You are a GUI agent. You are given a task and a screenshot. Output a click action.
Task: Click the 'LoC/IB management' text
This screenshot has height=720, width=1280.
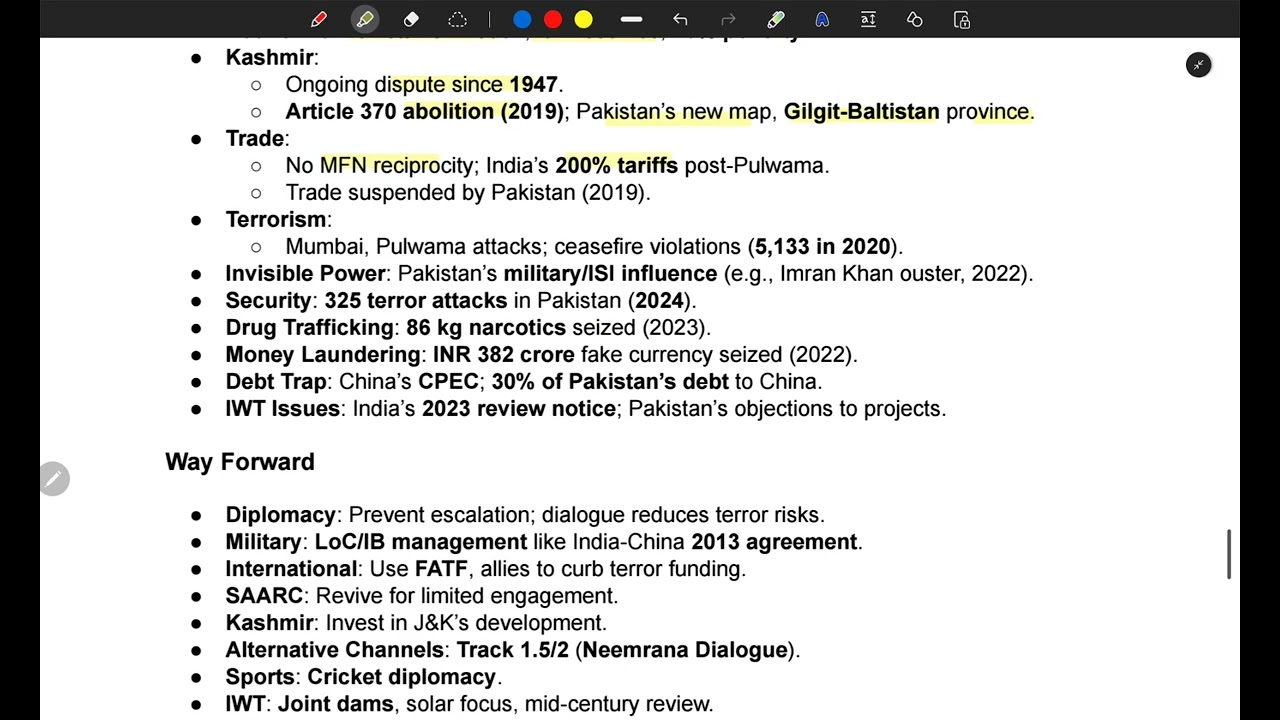click(421, 542)
